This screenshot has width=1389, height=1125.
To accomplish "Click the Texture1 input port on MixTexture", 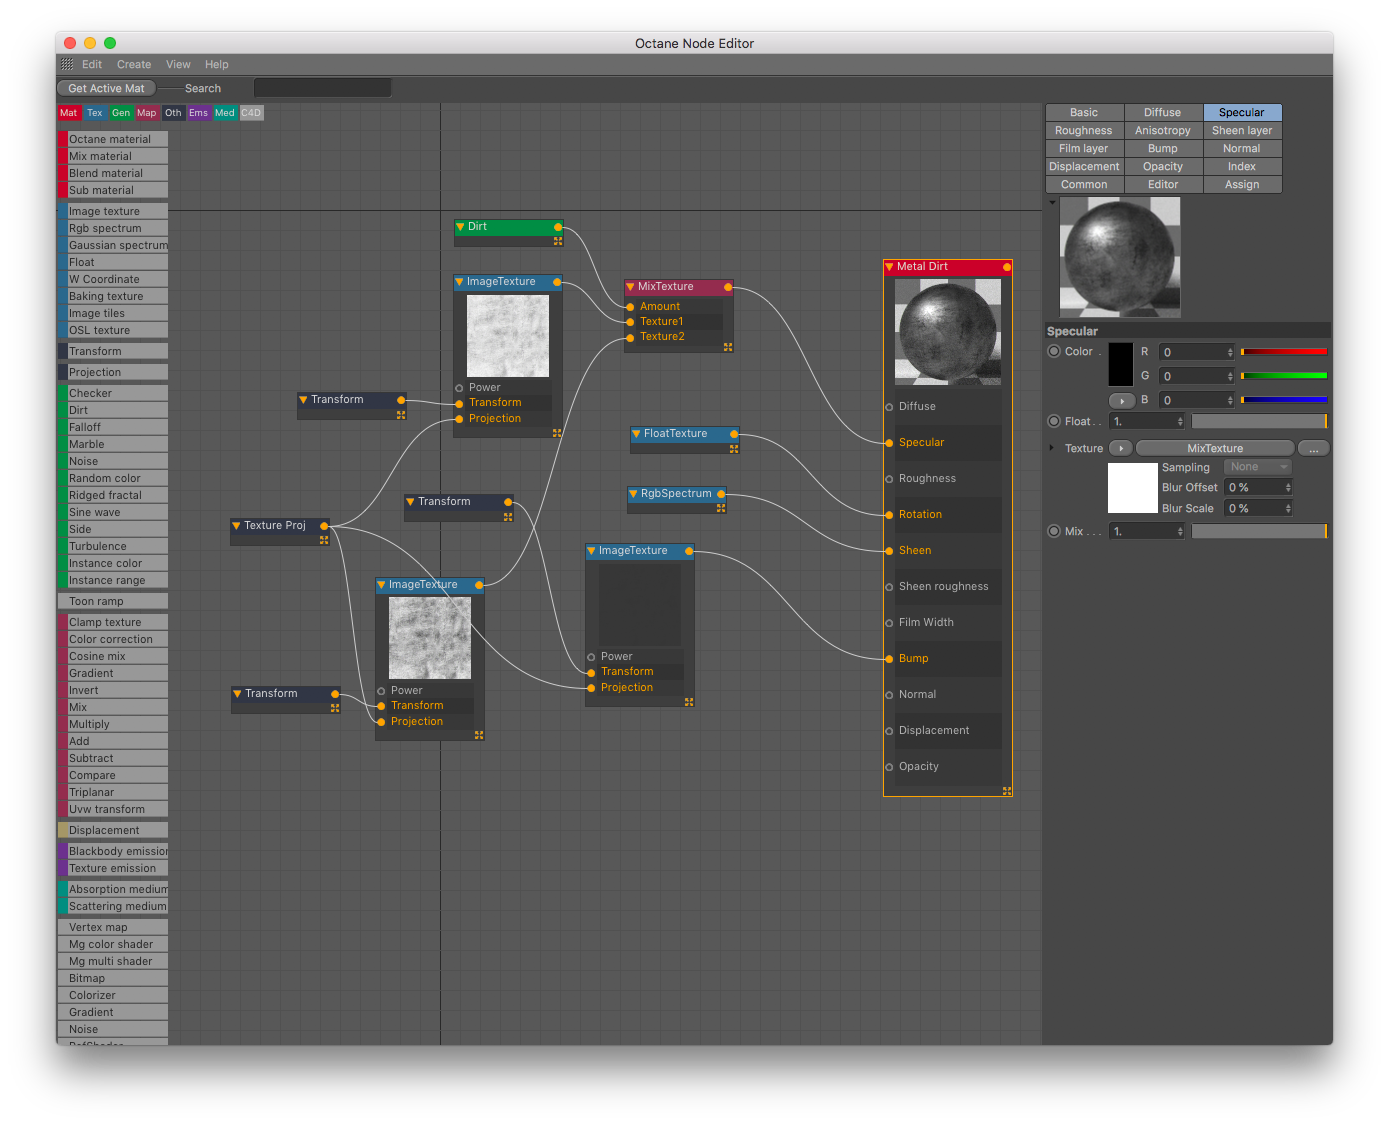I will [x=630, y=322].
